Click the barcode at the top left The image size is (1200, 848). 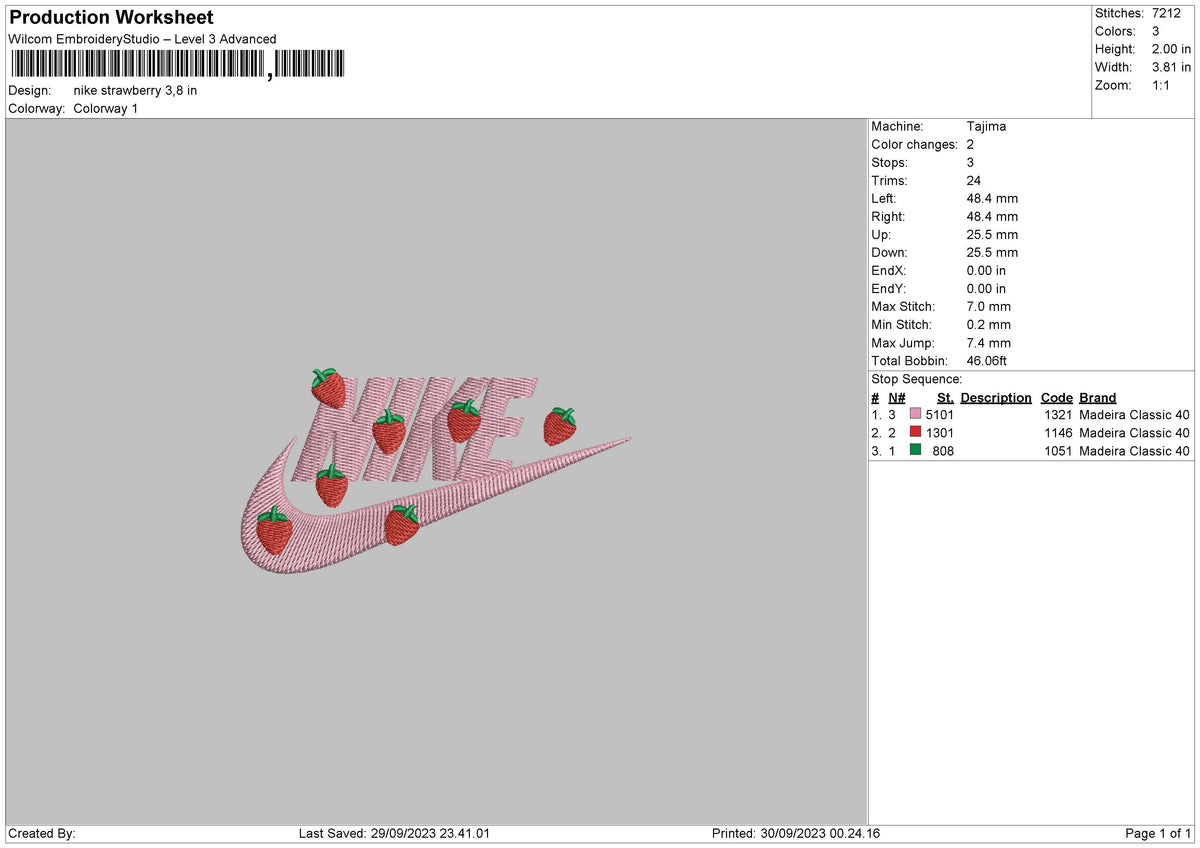tap(178, 66)
